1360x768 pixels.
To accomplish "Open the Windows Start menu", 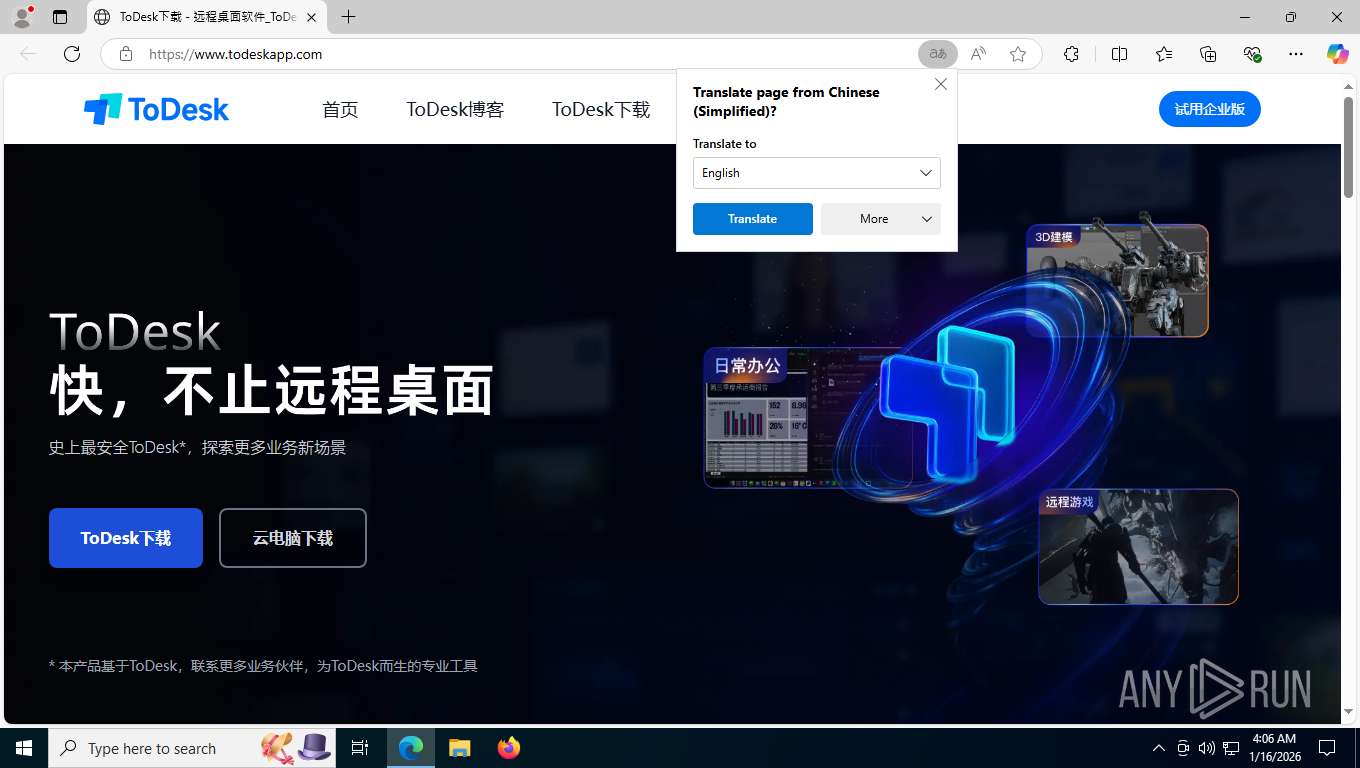I will coord(24,748).
